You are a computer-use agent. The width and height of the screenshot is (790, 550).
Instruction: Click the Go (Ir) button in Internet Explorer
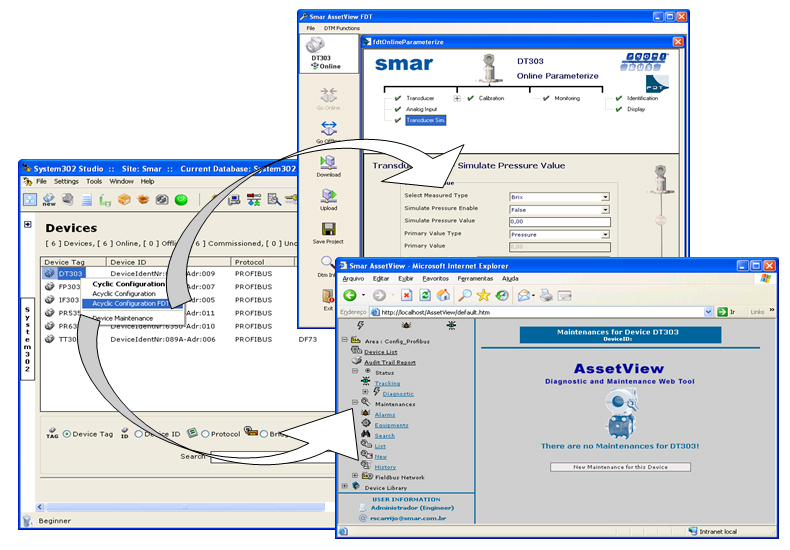pyautogui.click(x=726, y=312)
